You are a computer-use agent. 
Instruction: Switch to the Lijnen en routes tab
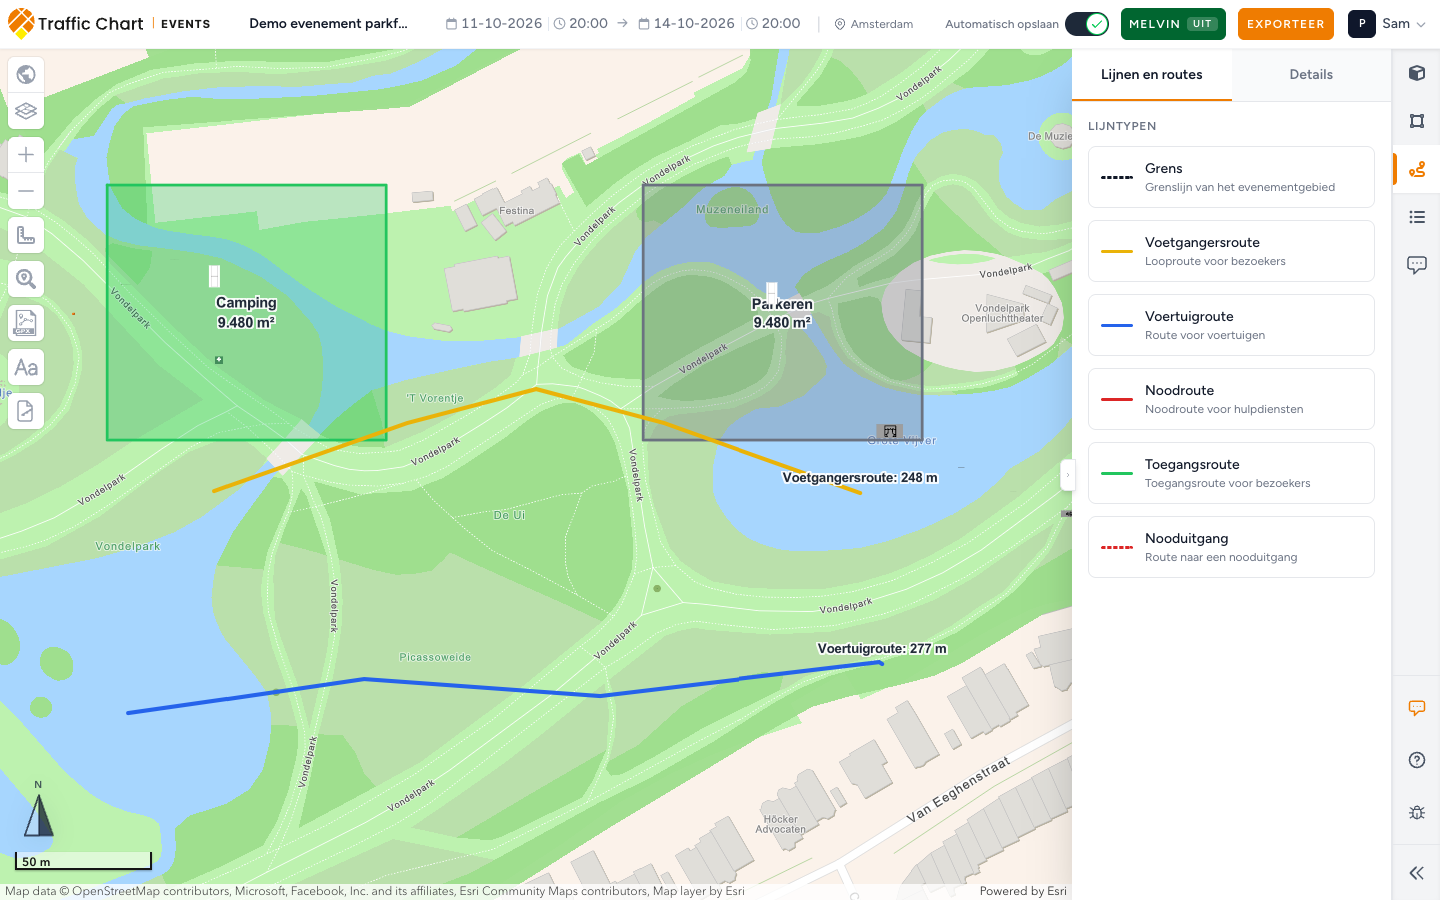click(1152, 75)
